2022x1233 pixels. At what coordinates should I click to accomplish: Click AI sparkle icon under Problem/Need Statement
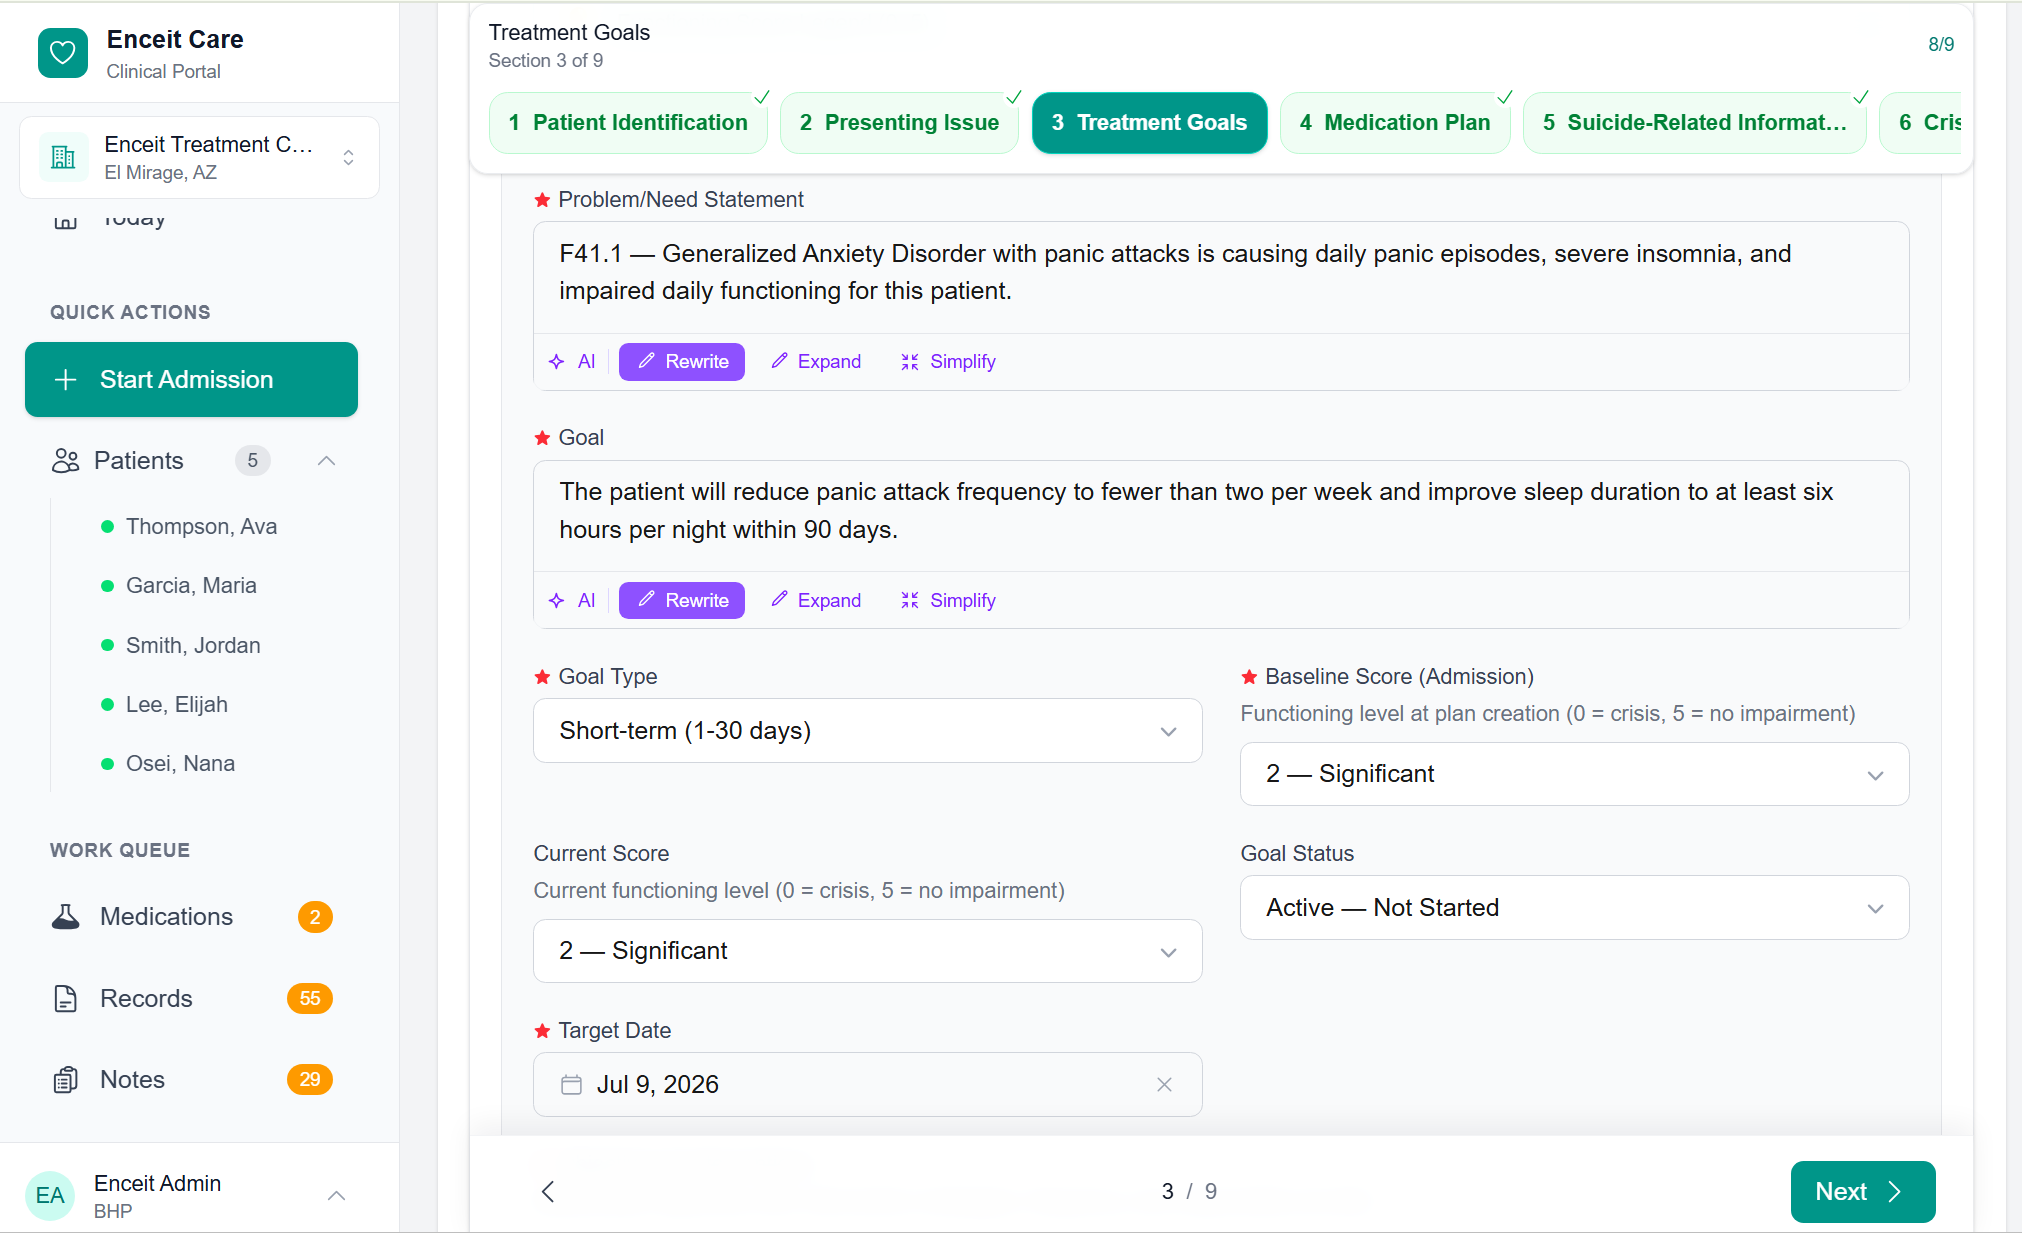557,362
